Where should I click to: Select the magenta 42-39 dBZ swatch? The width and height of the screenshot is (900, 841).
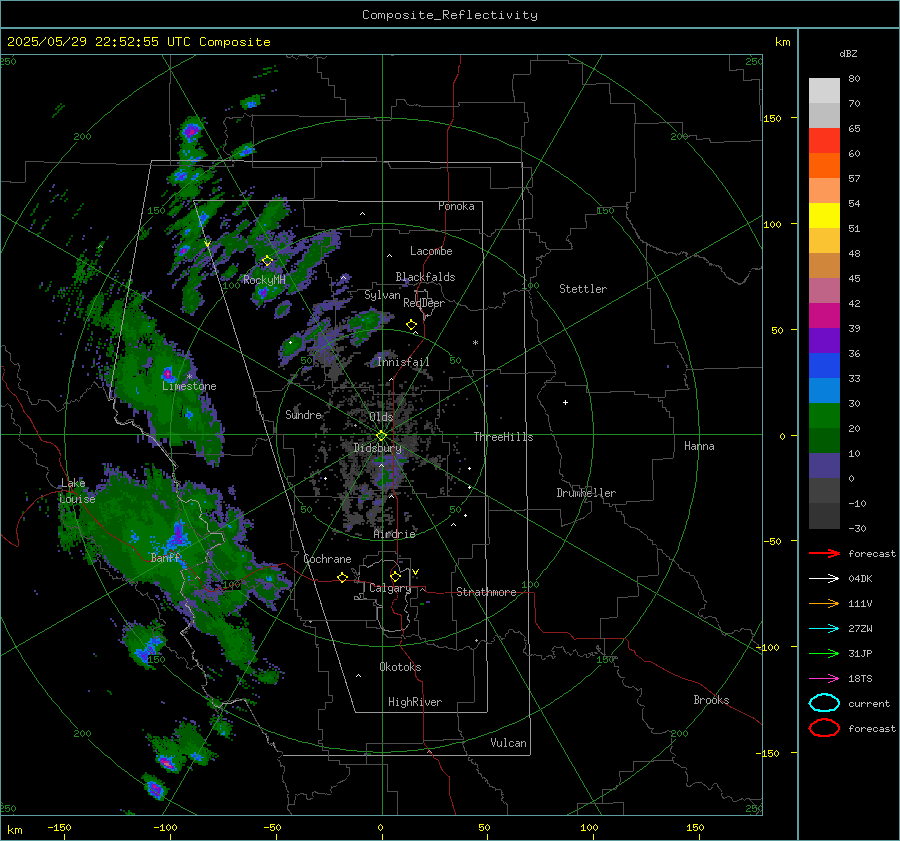824,316
